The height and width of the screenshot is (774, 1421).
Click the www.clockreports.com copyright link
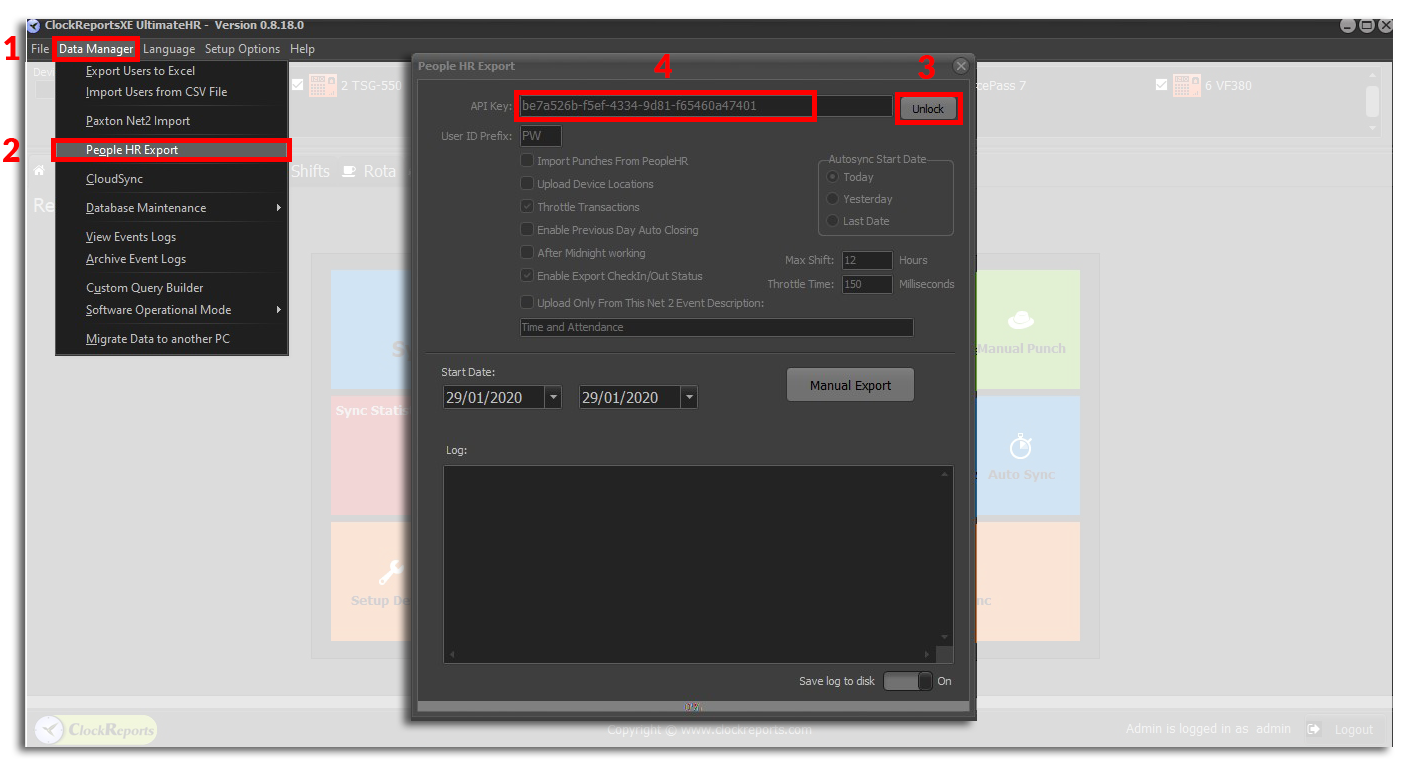click(746, 729)
